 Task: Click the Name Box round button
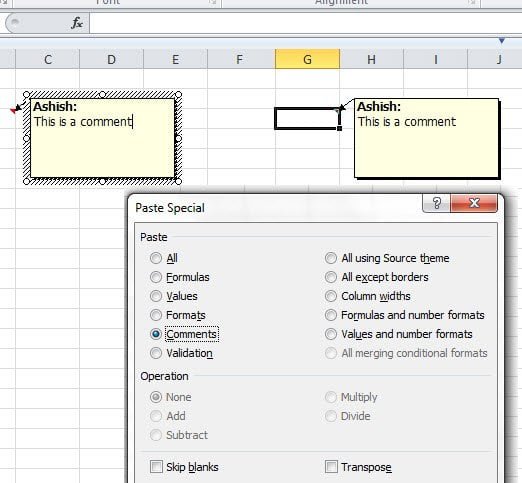[x=14, y=23]
